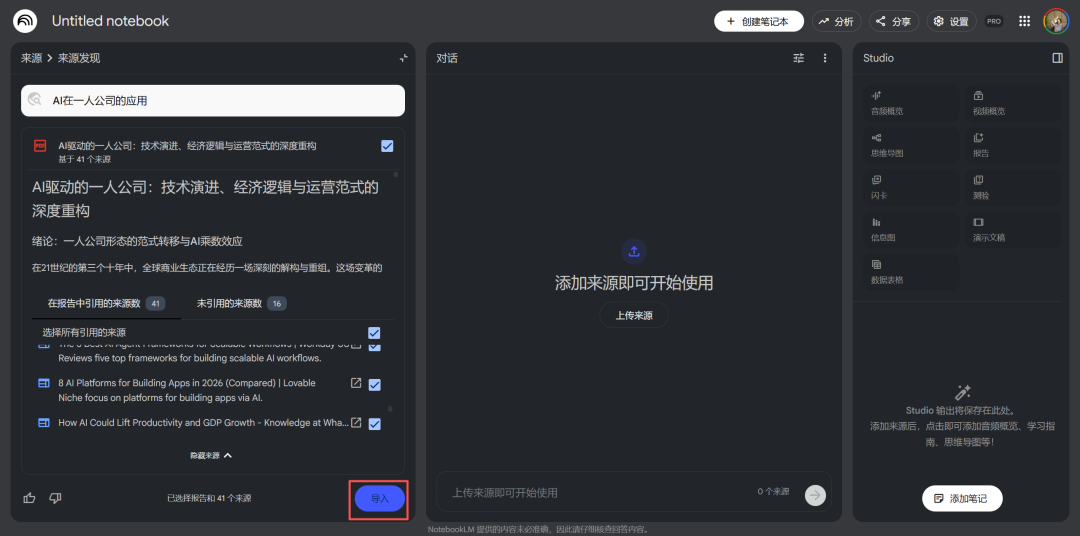The height and width of the screenshot is (536, 1080).
Task: Click the report heading AI驱动的一人公司
Action: 205,198
